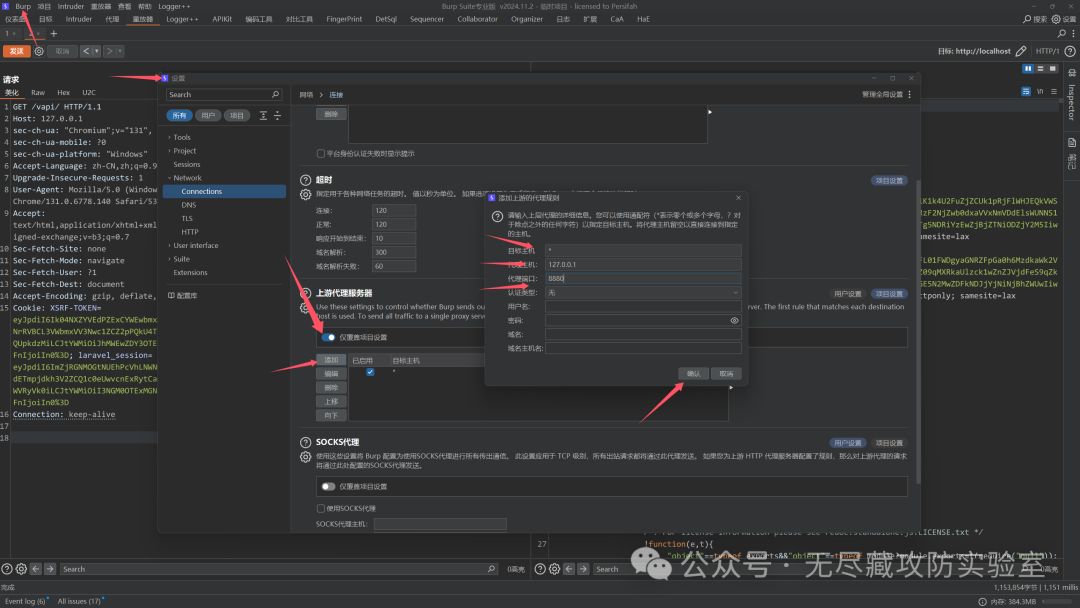1080x608 pixels.
Task: Toggle upstream proxy 仅覆盖项目设置 switch
Action: click(329, 337)
